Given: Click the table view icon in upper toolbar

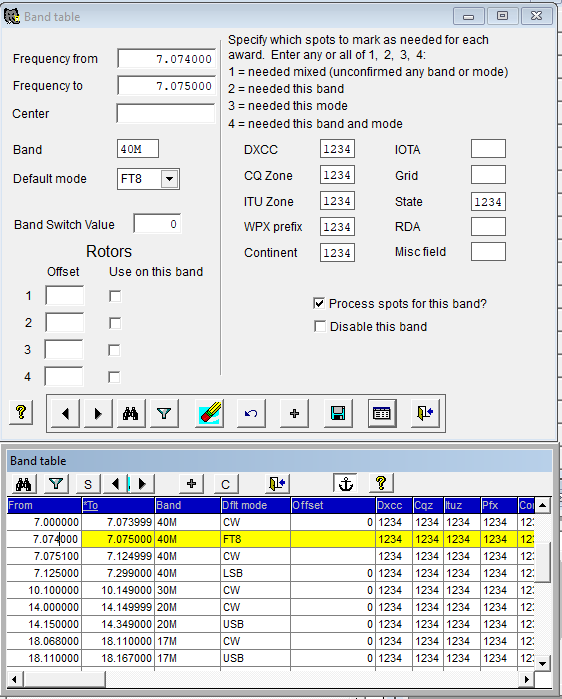Looking at the screenshot, I should click(x=382, y=414).
